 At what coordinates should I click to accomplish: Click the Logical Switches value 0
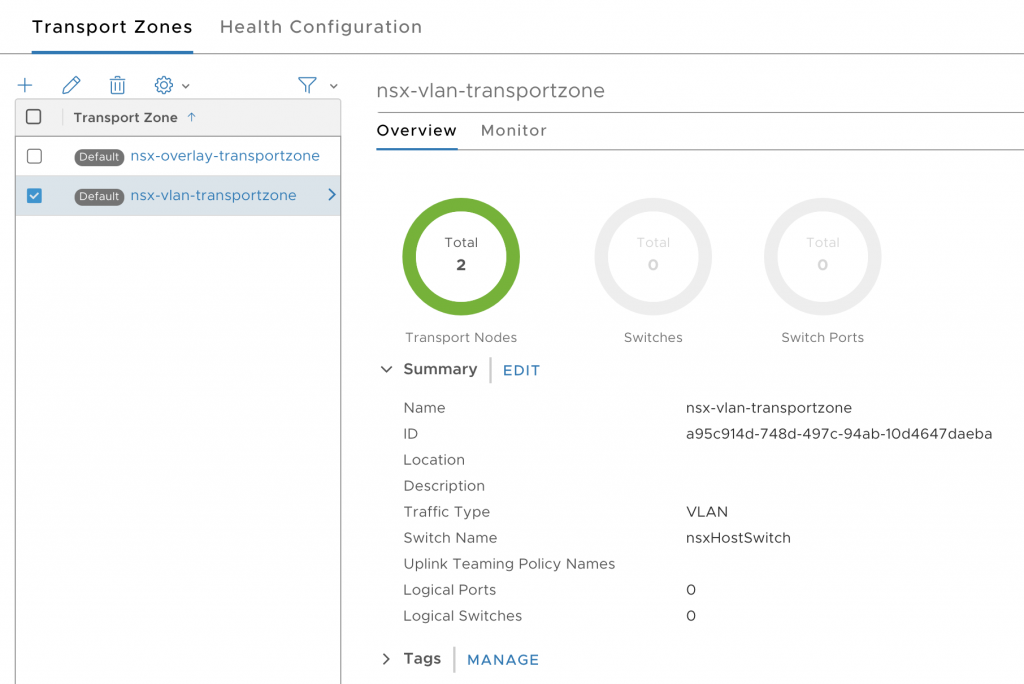pos(691,616)
